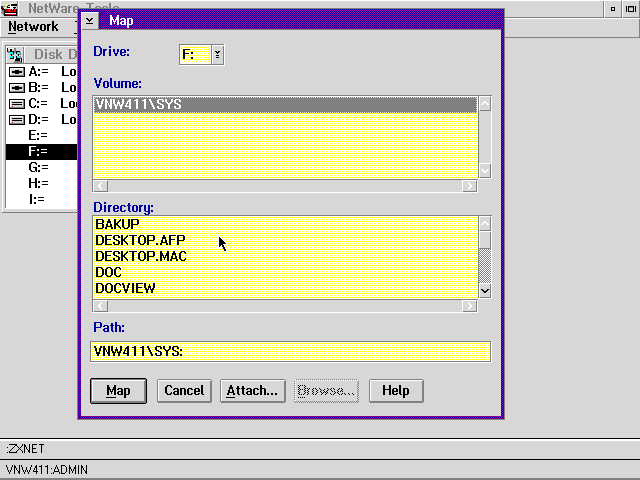
Task: Click the Directory list horizontal scroll left arrow
Action: pyautogui.click(x=101, y=306)
